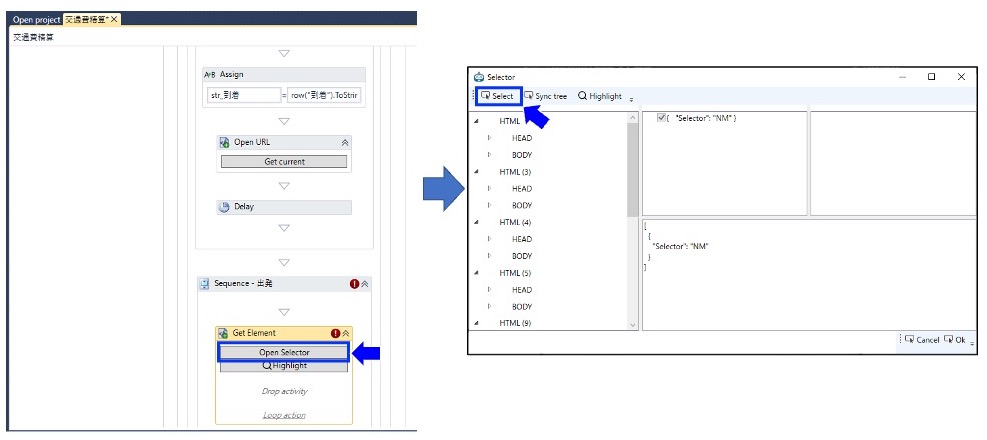This screenshot has height=440, width=987.
Task: Toggle the "Selector": "NM" checkbox
Action: [661, 118]
